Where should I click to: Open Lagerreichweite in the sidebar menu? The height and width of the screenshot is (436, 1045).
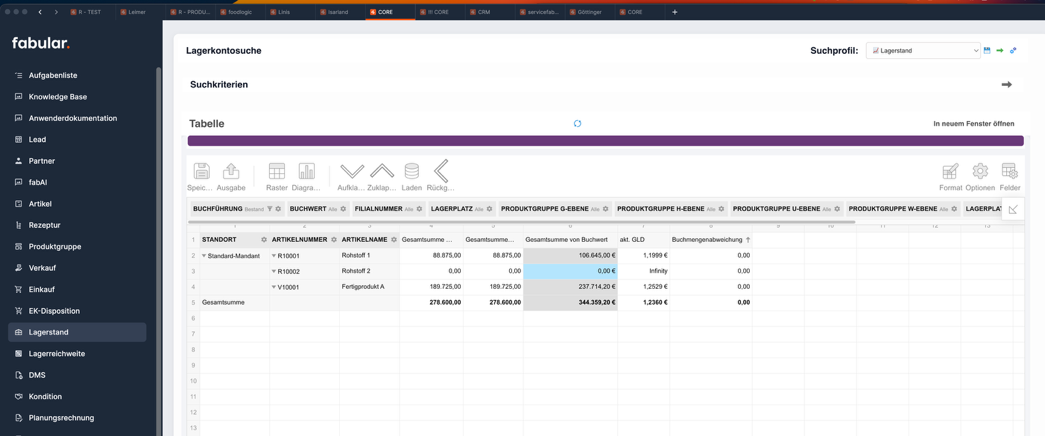[57, 354]
